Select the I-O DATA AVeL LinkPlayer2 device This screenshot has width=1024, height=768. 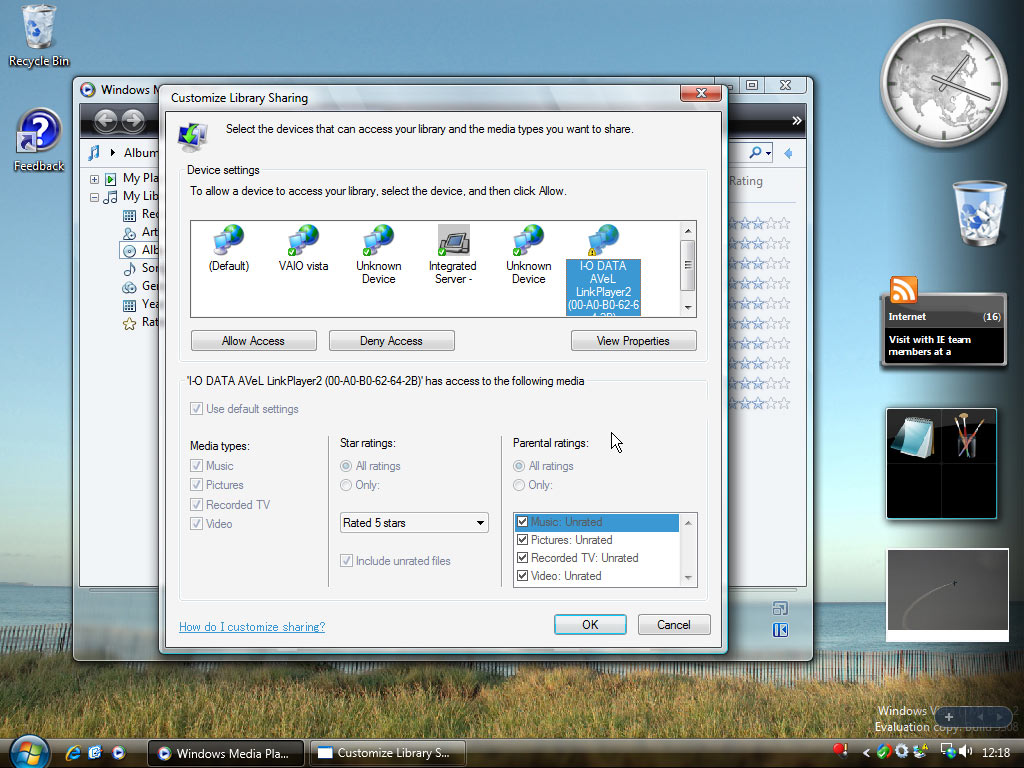pyautogui.click(x=603, y=270)
